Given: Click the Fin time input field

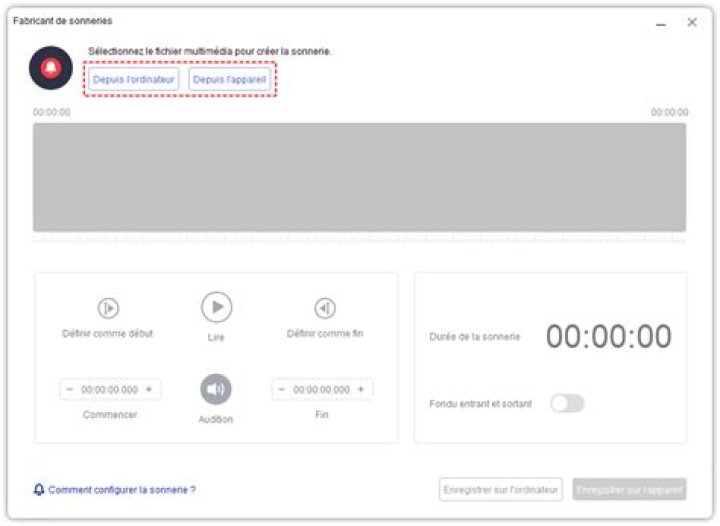Looking at the screenshot, I should [322, 389].
